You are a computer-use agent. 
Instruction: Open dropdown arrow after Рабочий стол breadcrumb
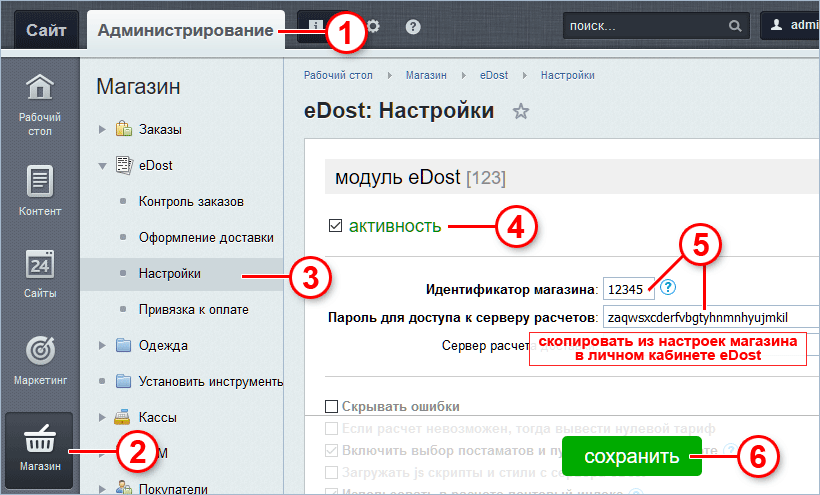[x=390, y=75]
